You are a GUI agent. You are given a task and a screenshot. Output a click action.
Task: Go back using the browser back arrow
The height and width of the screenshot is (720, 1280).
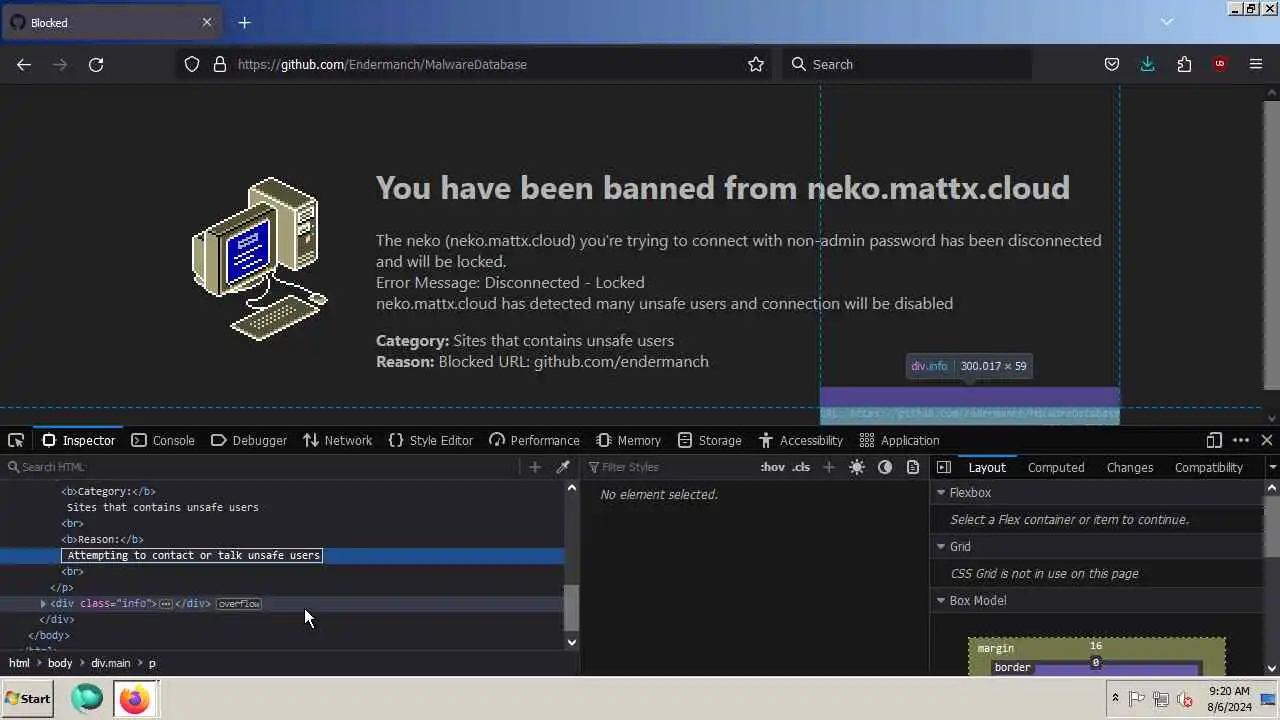24,64
